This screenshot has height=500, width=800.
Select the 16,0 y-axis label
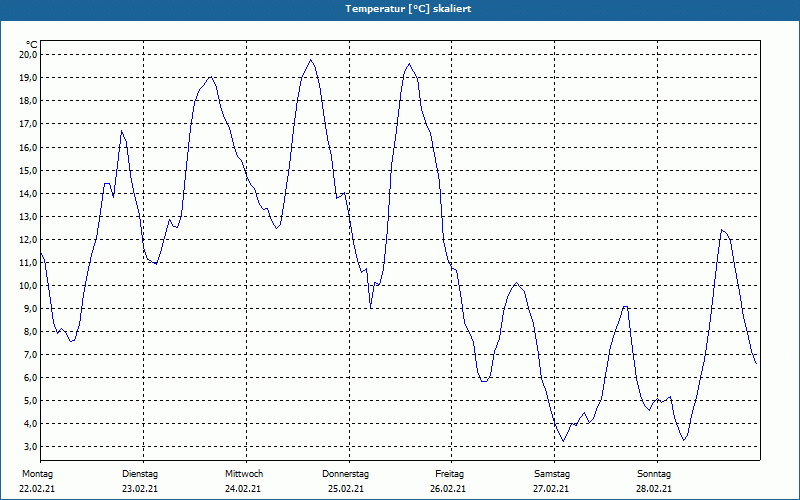(28, 147)
